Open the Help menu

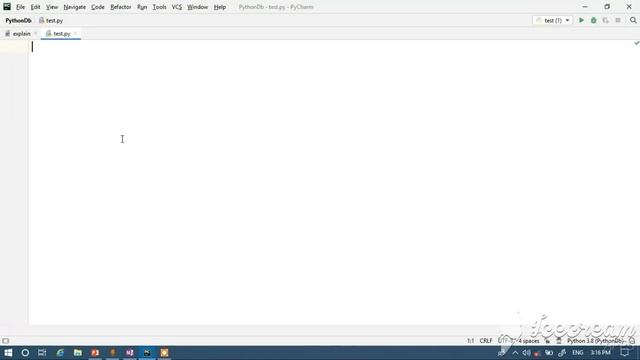220,7
